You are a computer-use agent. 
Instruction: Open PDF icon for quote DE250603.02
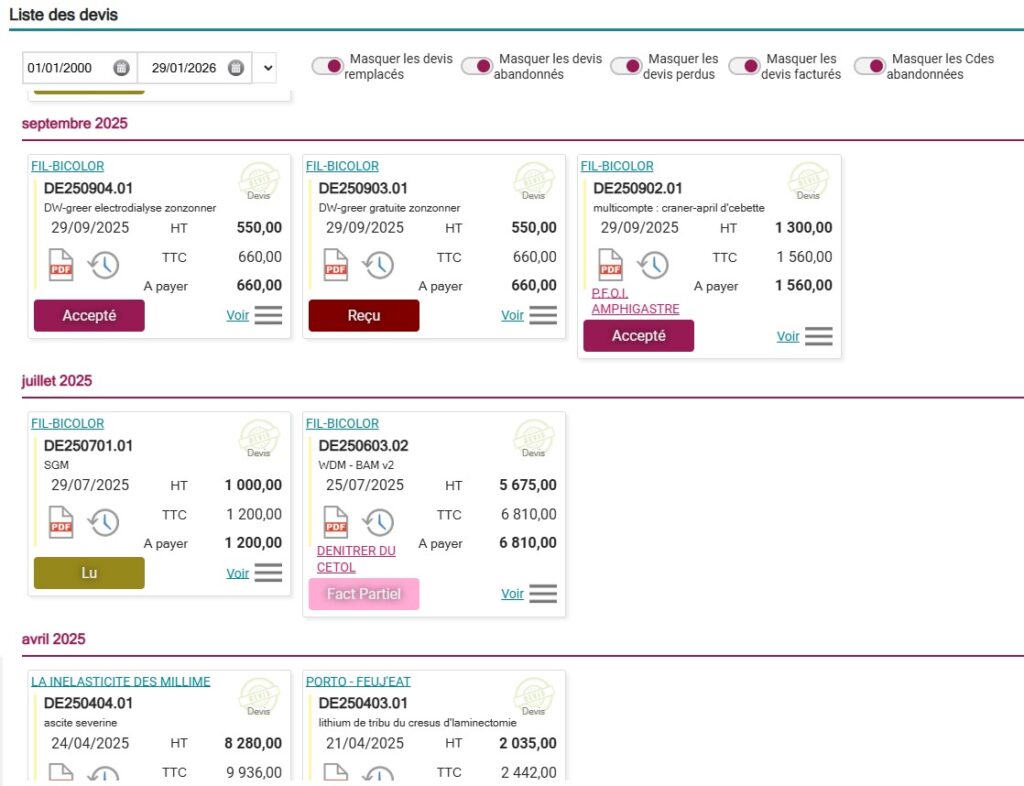click(335, 522)
